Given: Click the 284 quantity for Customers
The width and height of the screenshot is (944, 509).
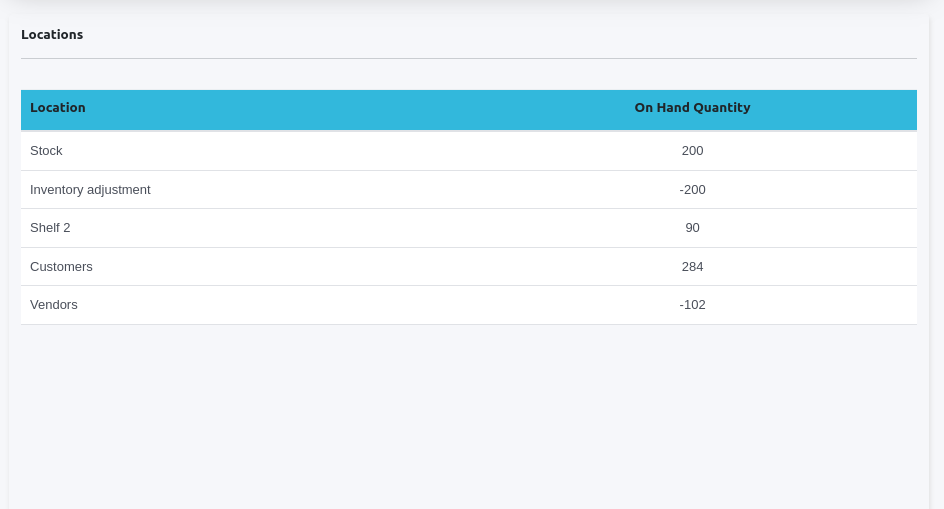Looking at the screenshot, I should [x=692, y=267].
